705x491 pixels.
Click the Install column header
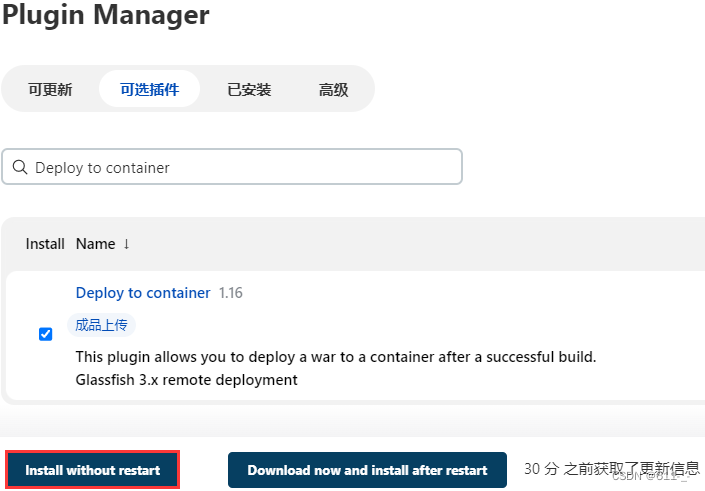pyautogui.click(x=45, y=244)
